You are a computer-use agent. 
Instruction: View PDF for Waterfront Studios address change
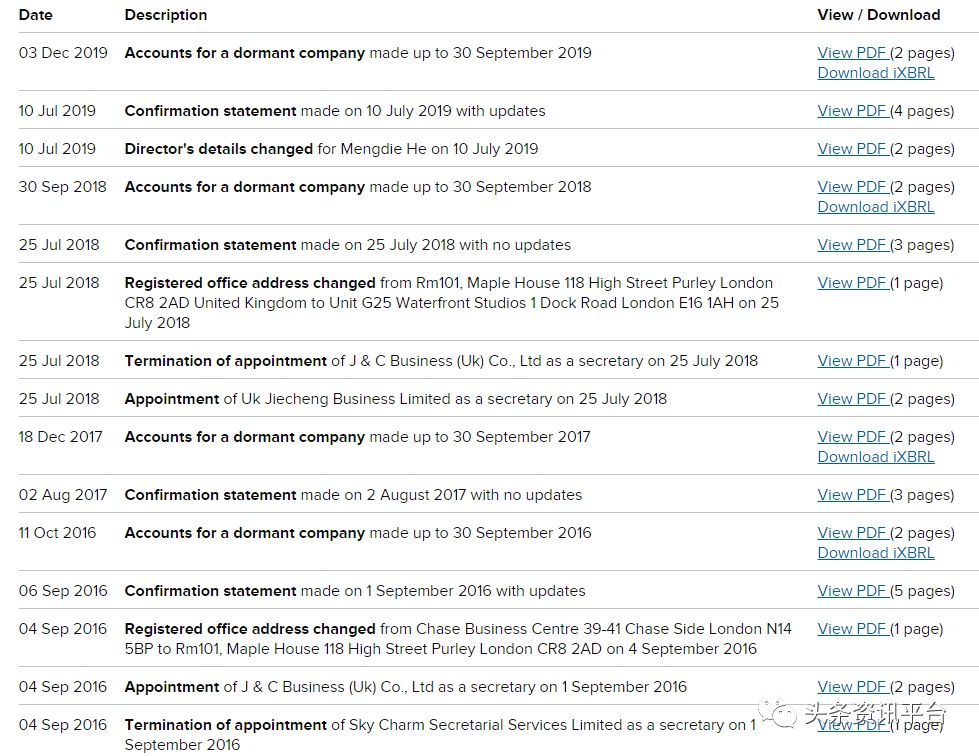coord(851,283)
